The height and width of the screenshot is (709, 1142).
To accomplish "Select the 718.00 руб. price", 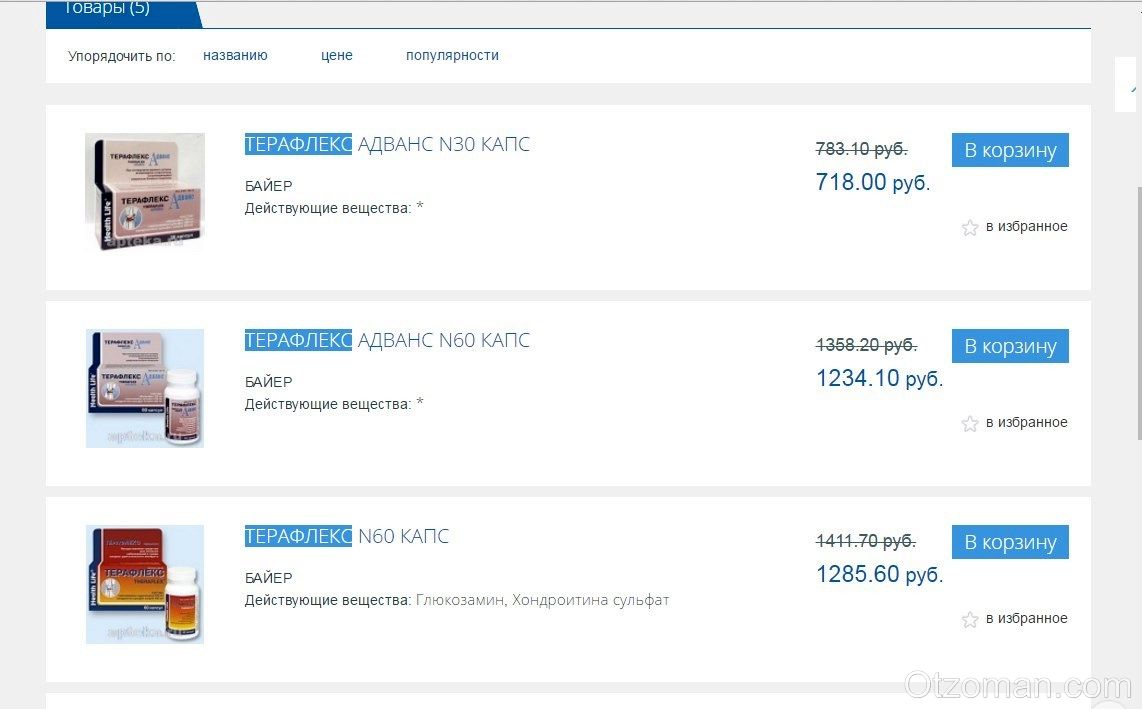I will pyautogui.click(x=873, y=182).
